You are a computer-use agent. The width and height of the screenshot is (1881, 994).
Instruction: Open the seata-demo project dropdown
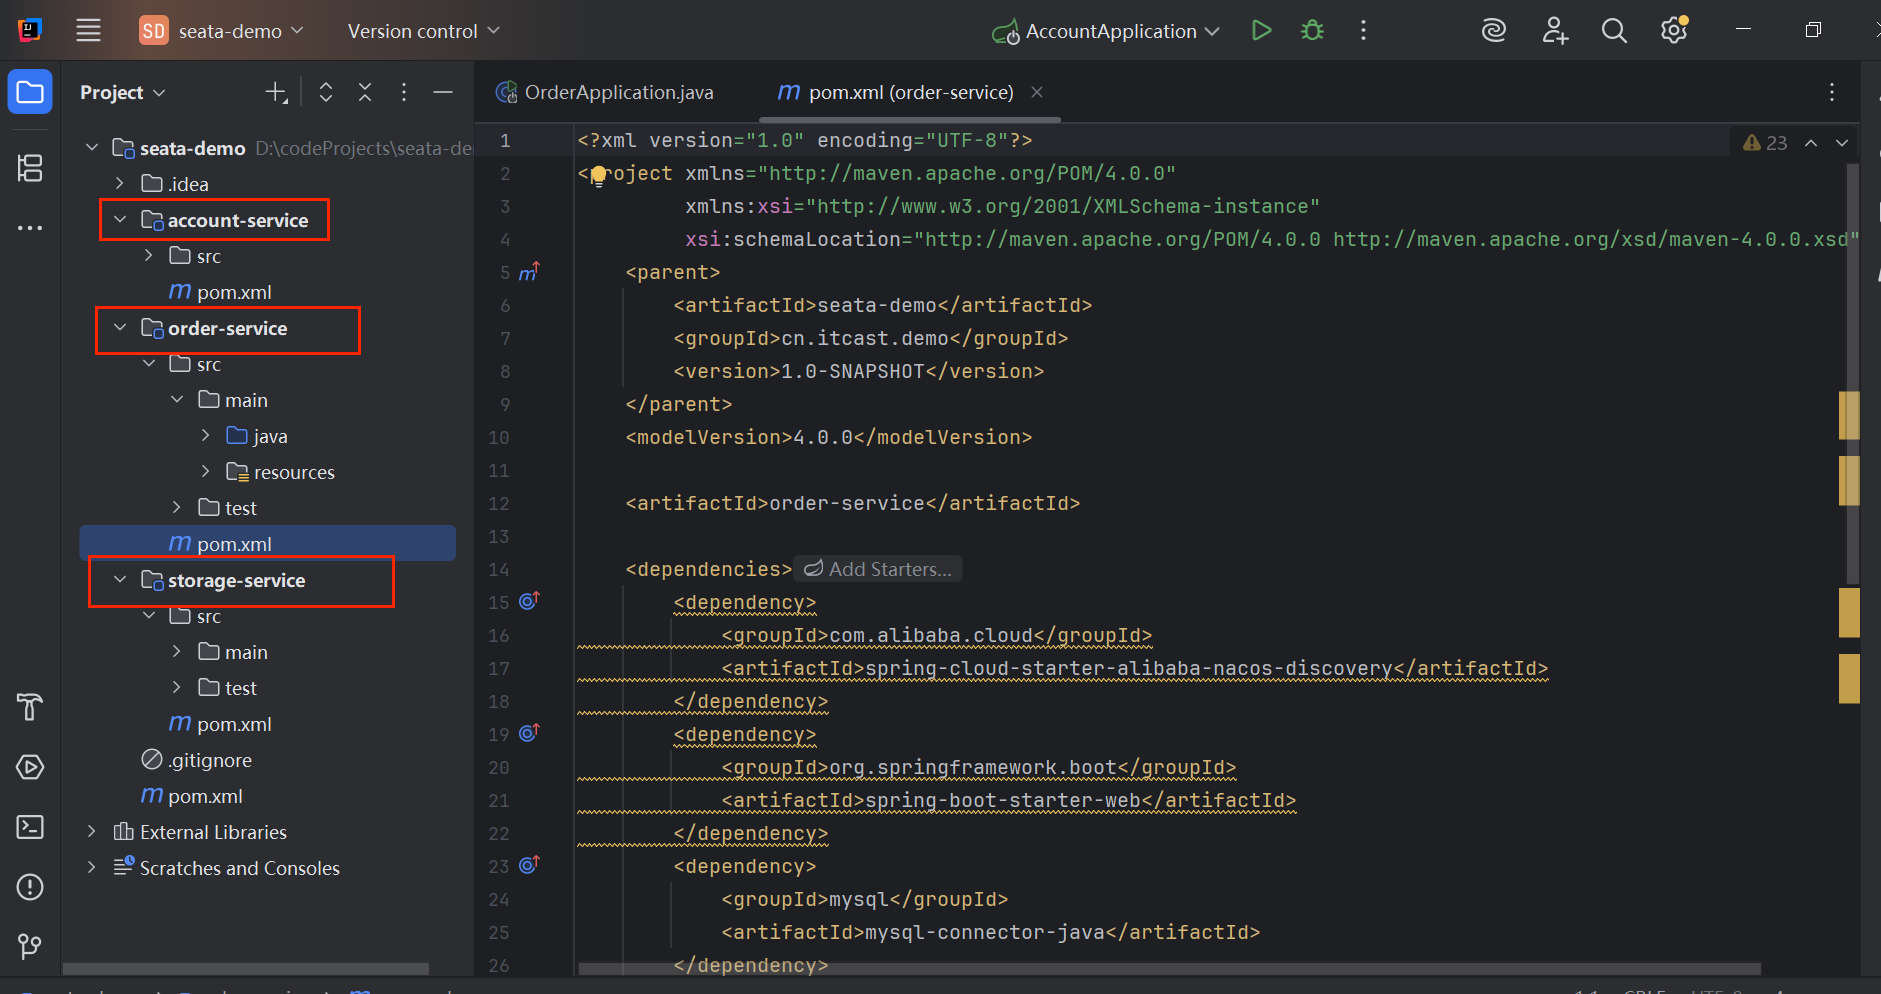point(222,31)
